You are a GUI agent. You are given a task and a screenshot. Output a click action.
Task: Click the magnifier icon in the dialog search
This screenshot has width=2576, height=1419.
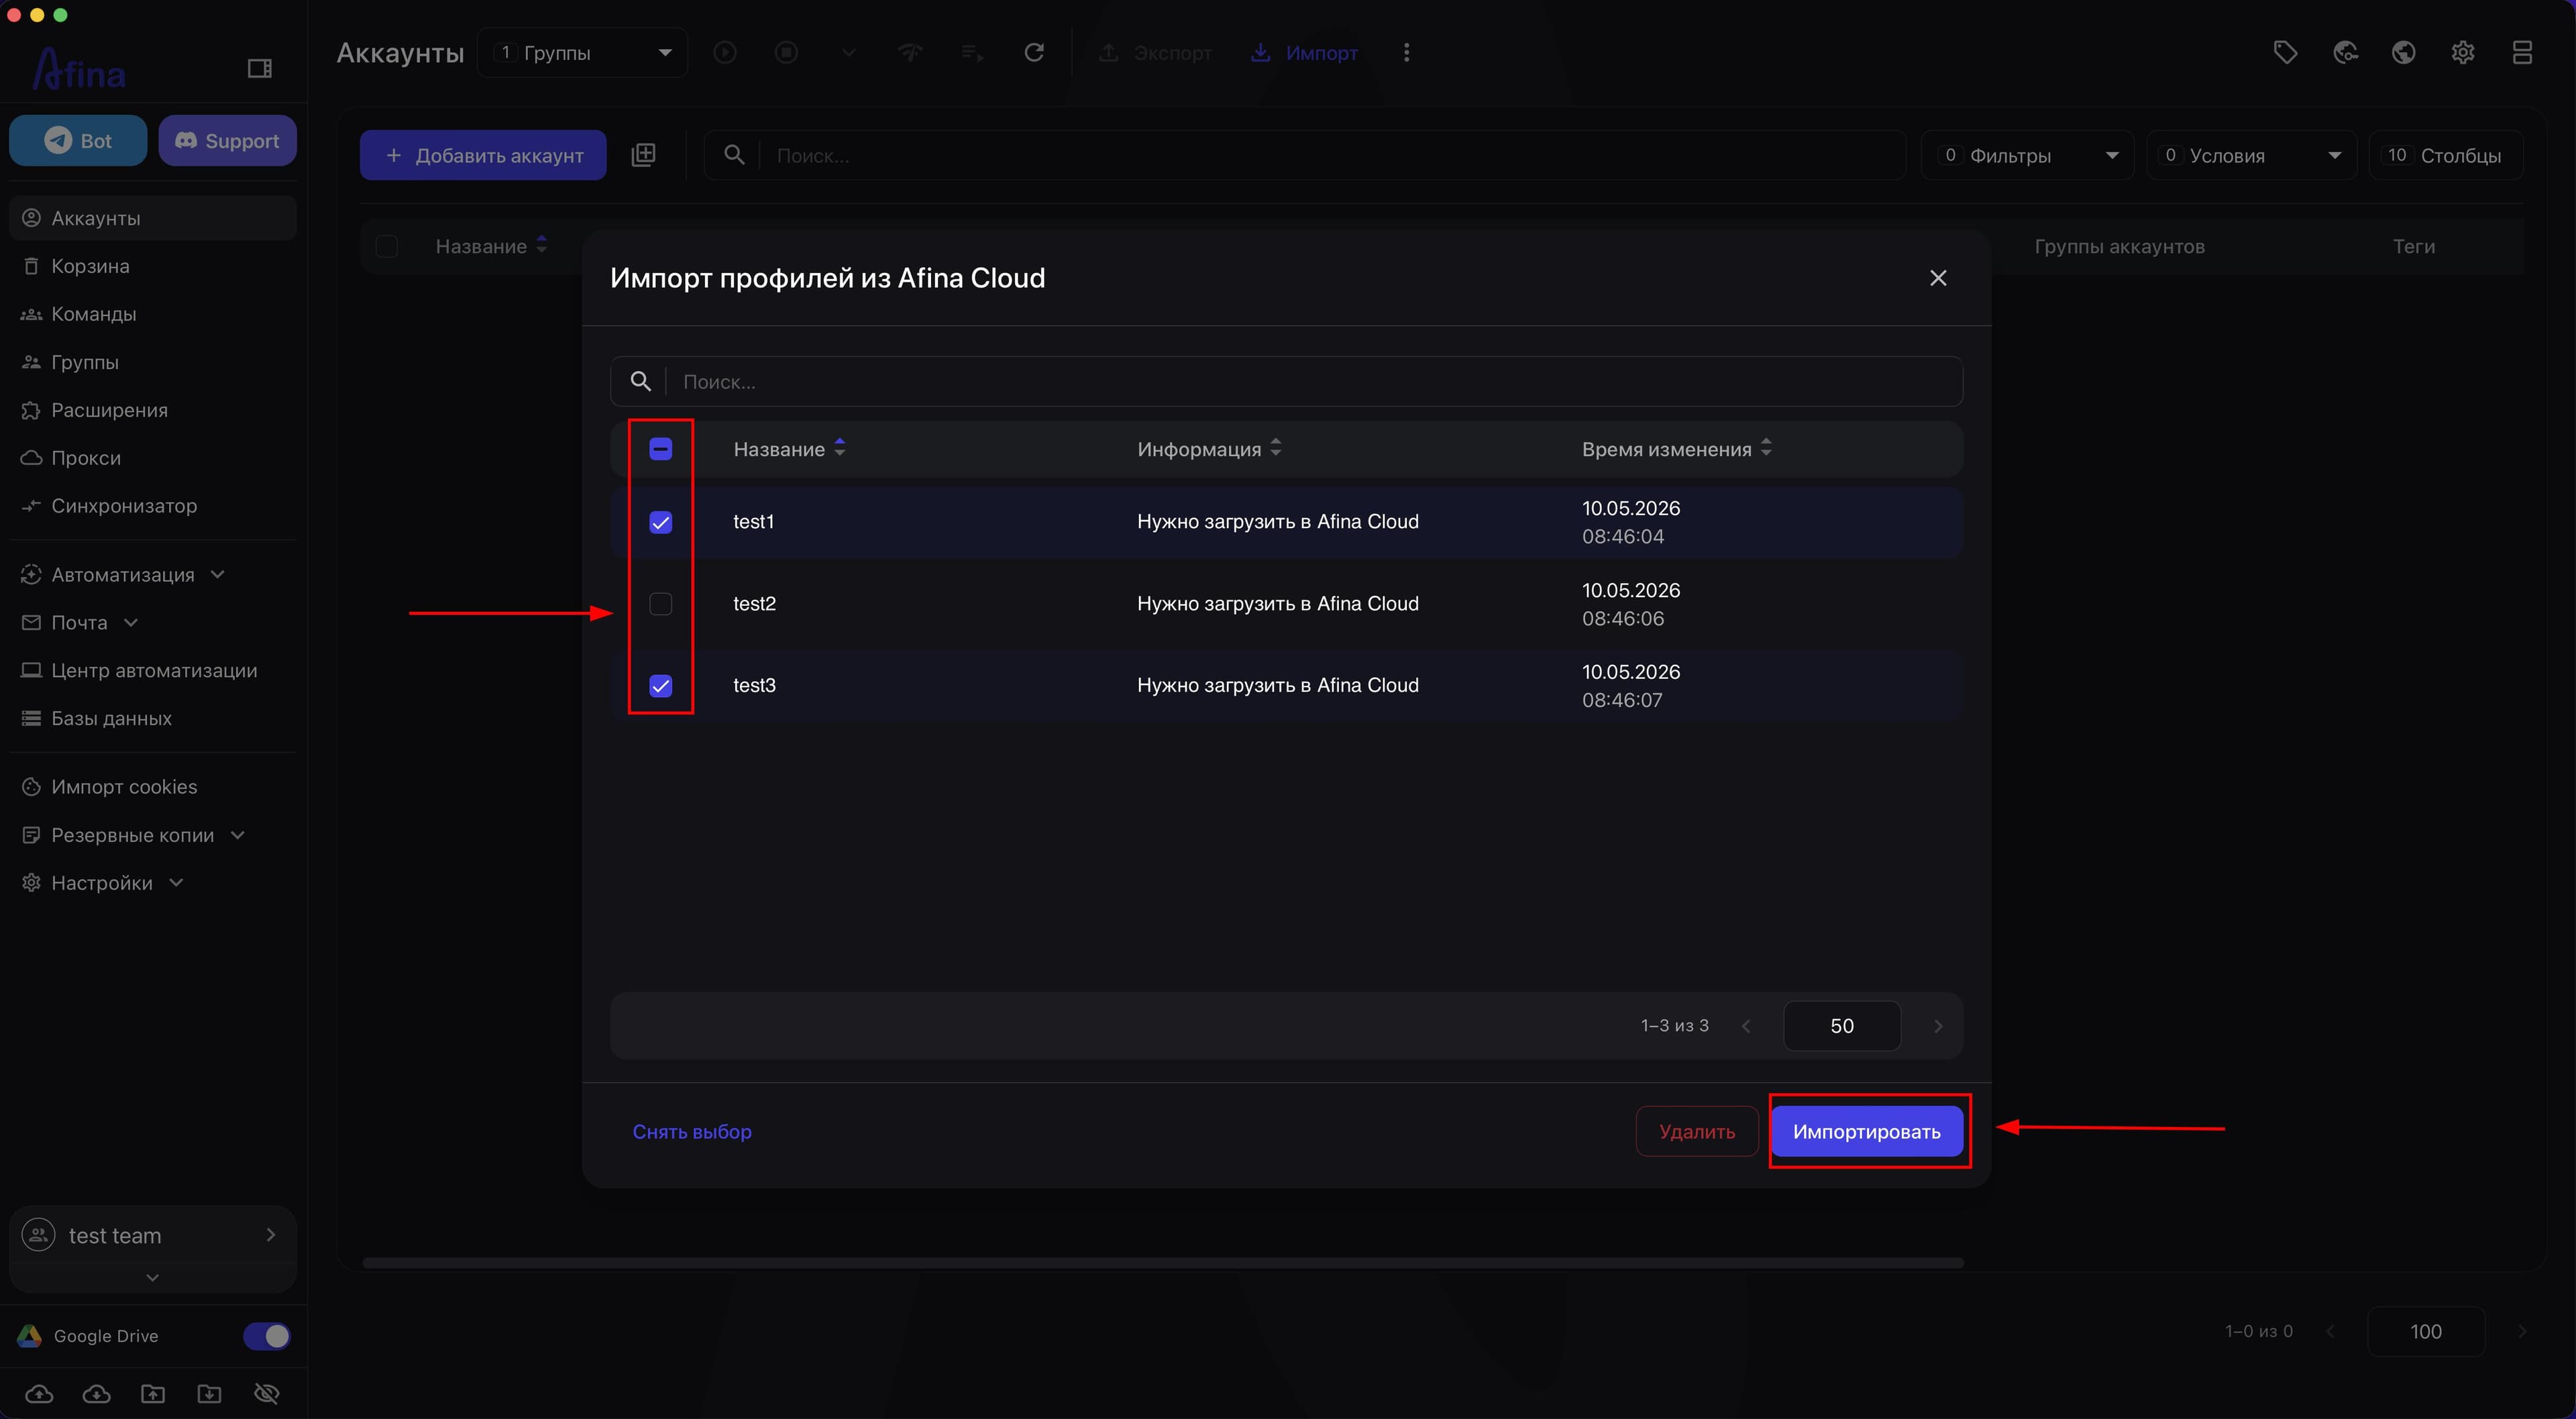click(641, 381)
